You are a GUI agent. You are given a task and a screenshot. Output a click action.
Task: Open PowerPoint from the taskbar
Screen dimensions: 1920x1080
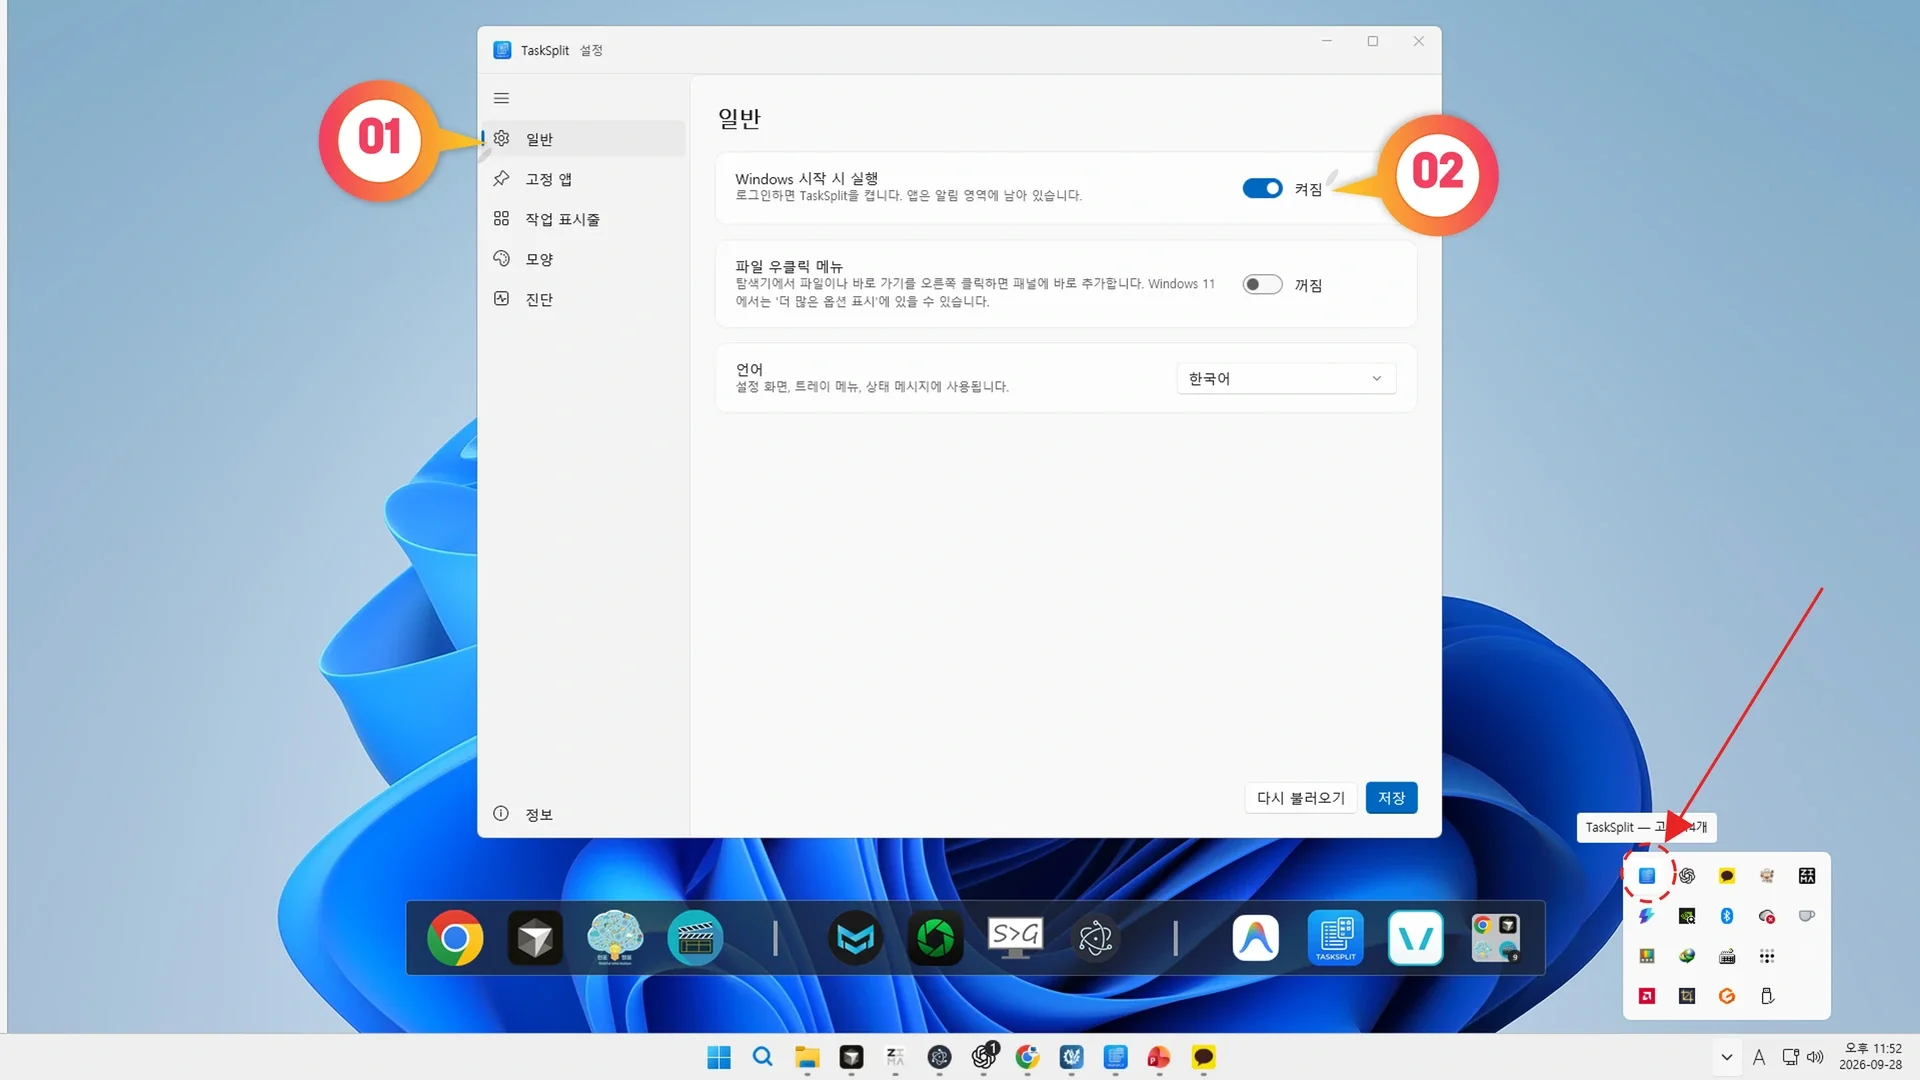[x=1159, y=1057]
